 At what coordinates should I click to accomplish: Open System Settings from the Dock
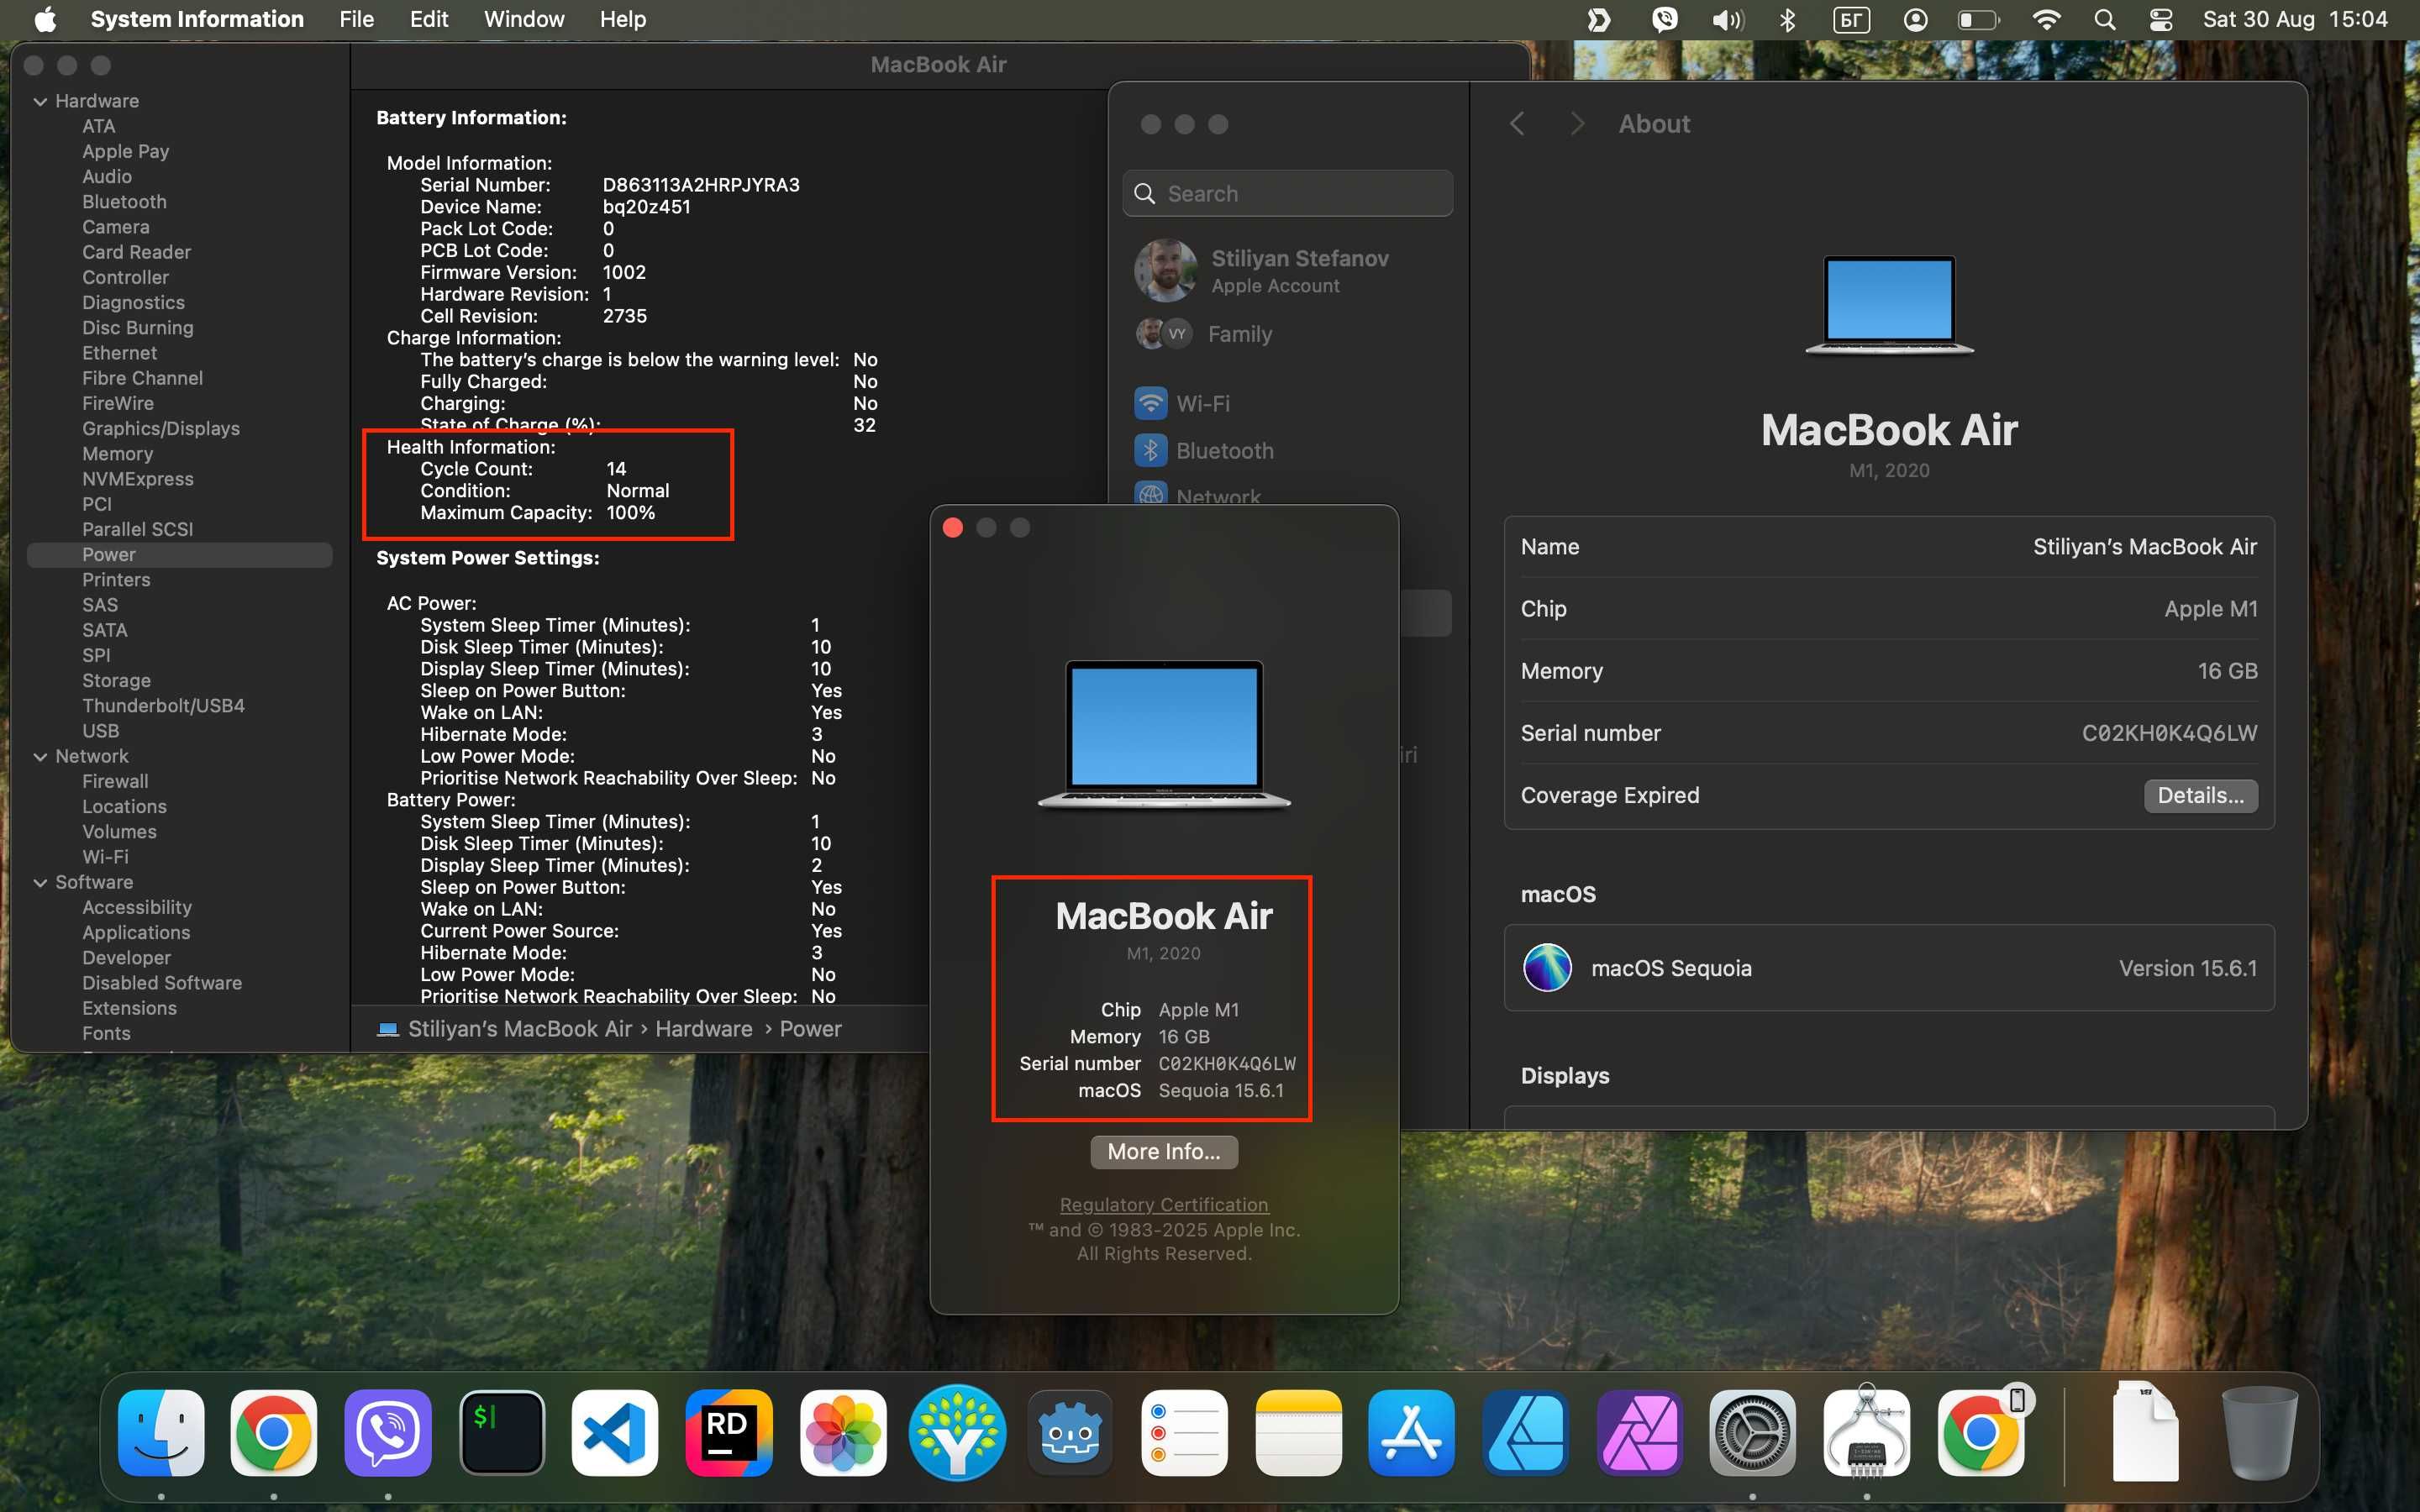point(1752,1432)
